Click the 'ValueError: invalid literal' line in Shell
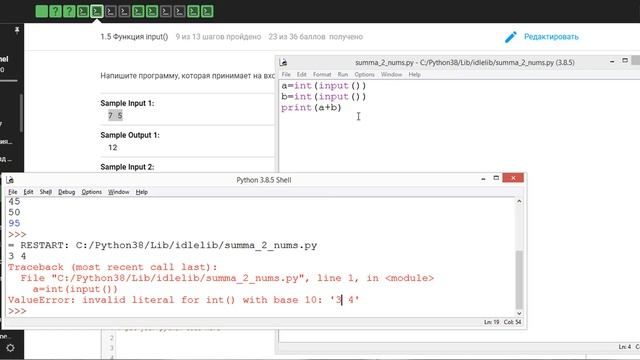 coord(183,300)
